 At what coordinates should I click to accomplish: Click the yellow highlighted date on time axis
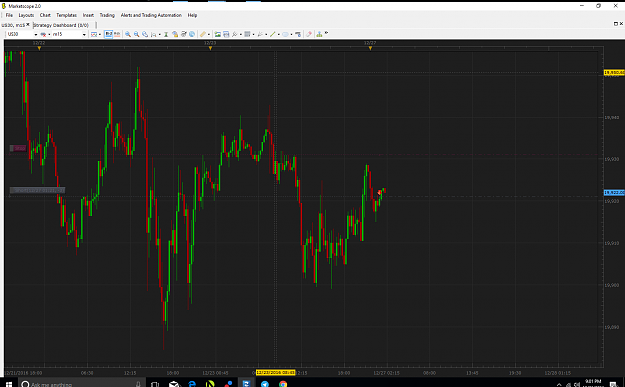coord(275,373)
